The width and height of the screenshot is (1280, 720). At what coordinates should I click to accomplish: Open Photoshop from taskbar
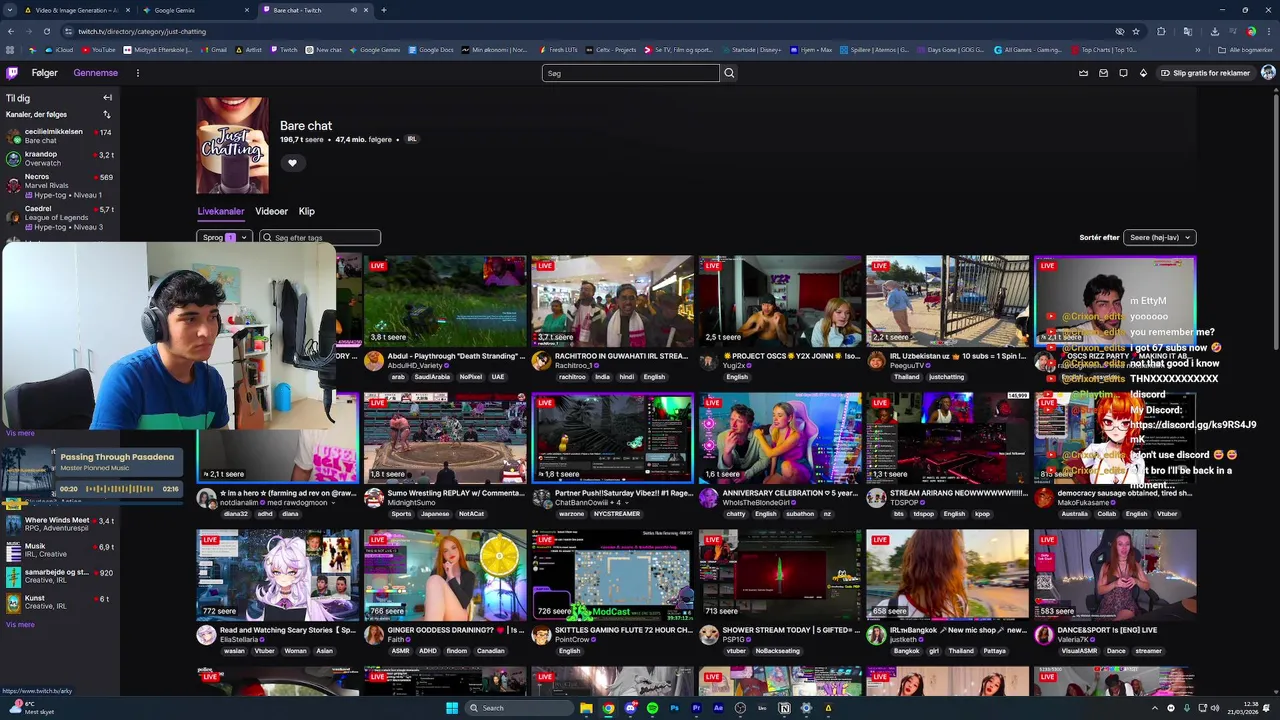click(x=674, y=708)
